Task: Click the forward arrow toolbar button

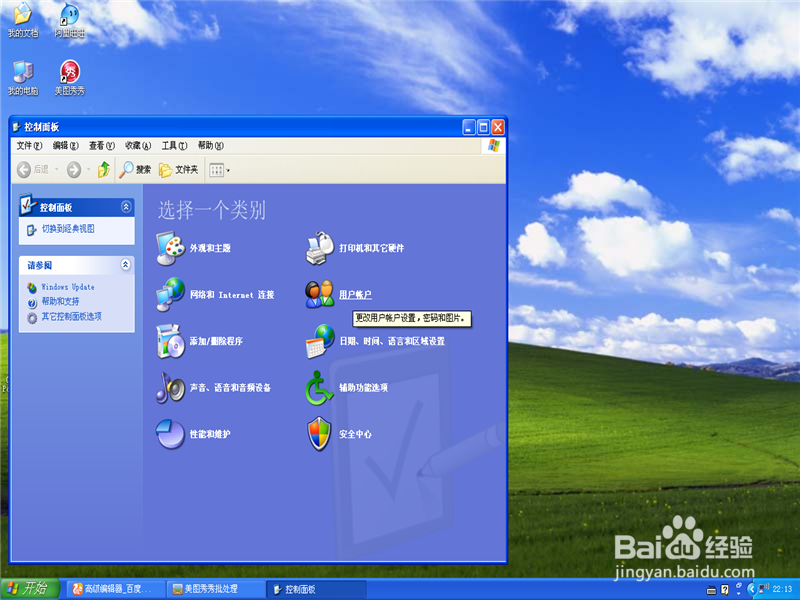Action: point(74,169)
